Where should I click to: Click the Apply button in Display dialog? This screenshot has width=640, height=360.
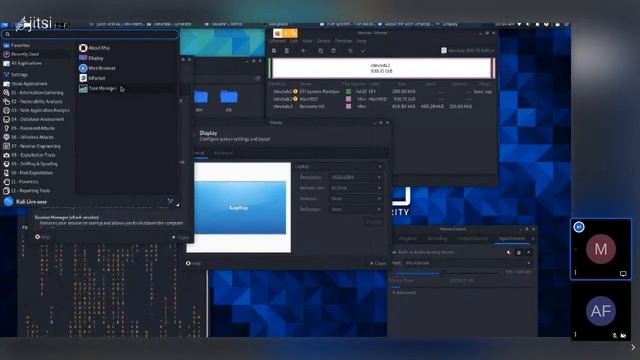click(x=373, y=222)
